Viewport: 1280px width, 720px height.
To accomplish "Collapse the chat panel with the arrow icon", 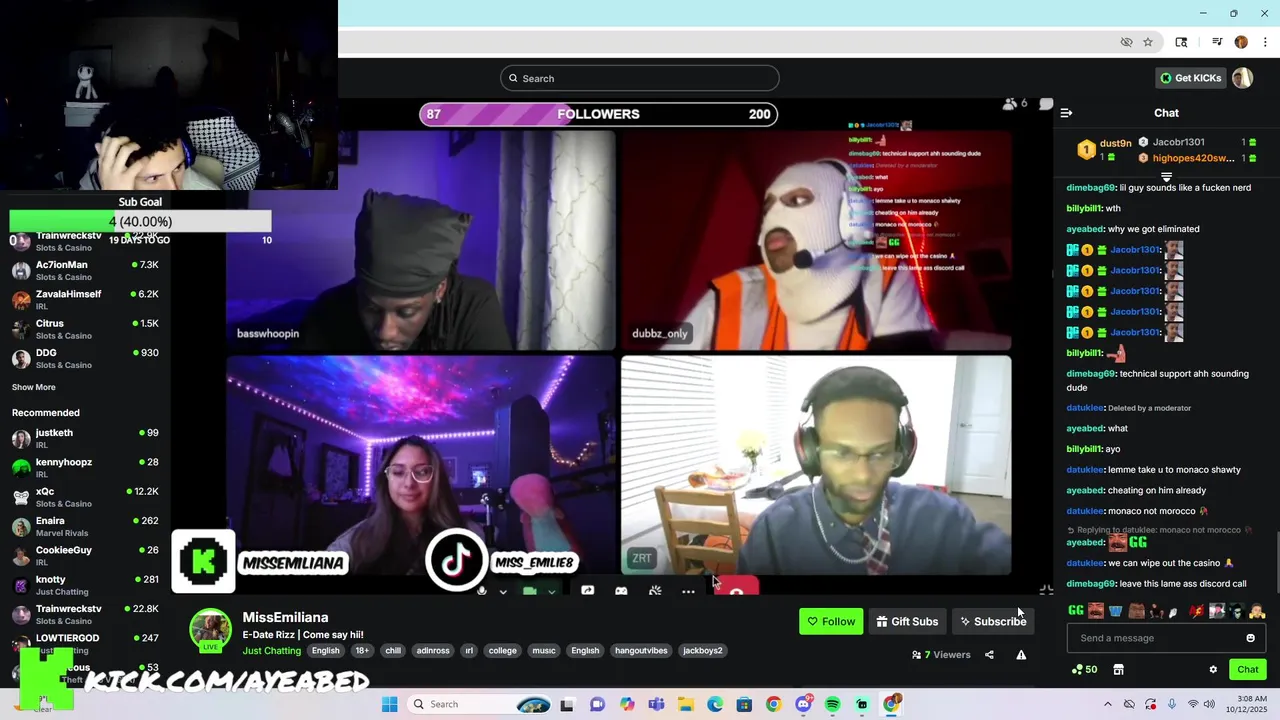I will point(1066,113).
